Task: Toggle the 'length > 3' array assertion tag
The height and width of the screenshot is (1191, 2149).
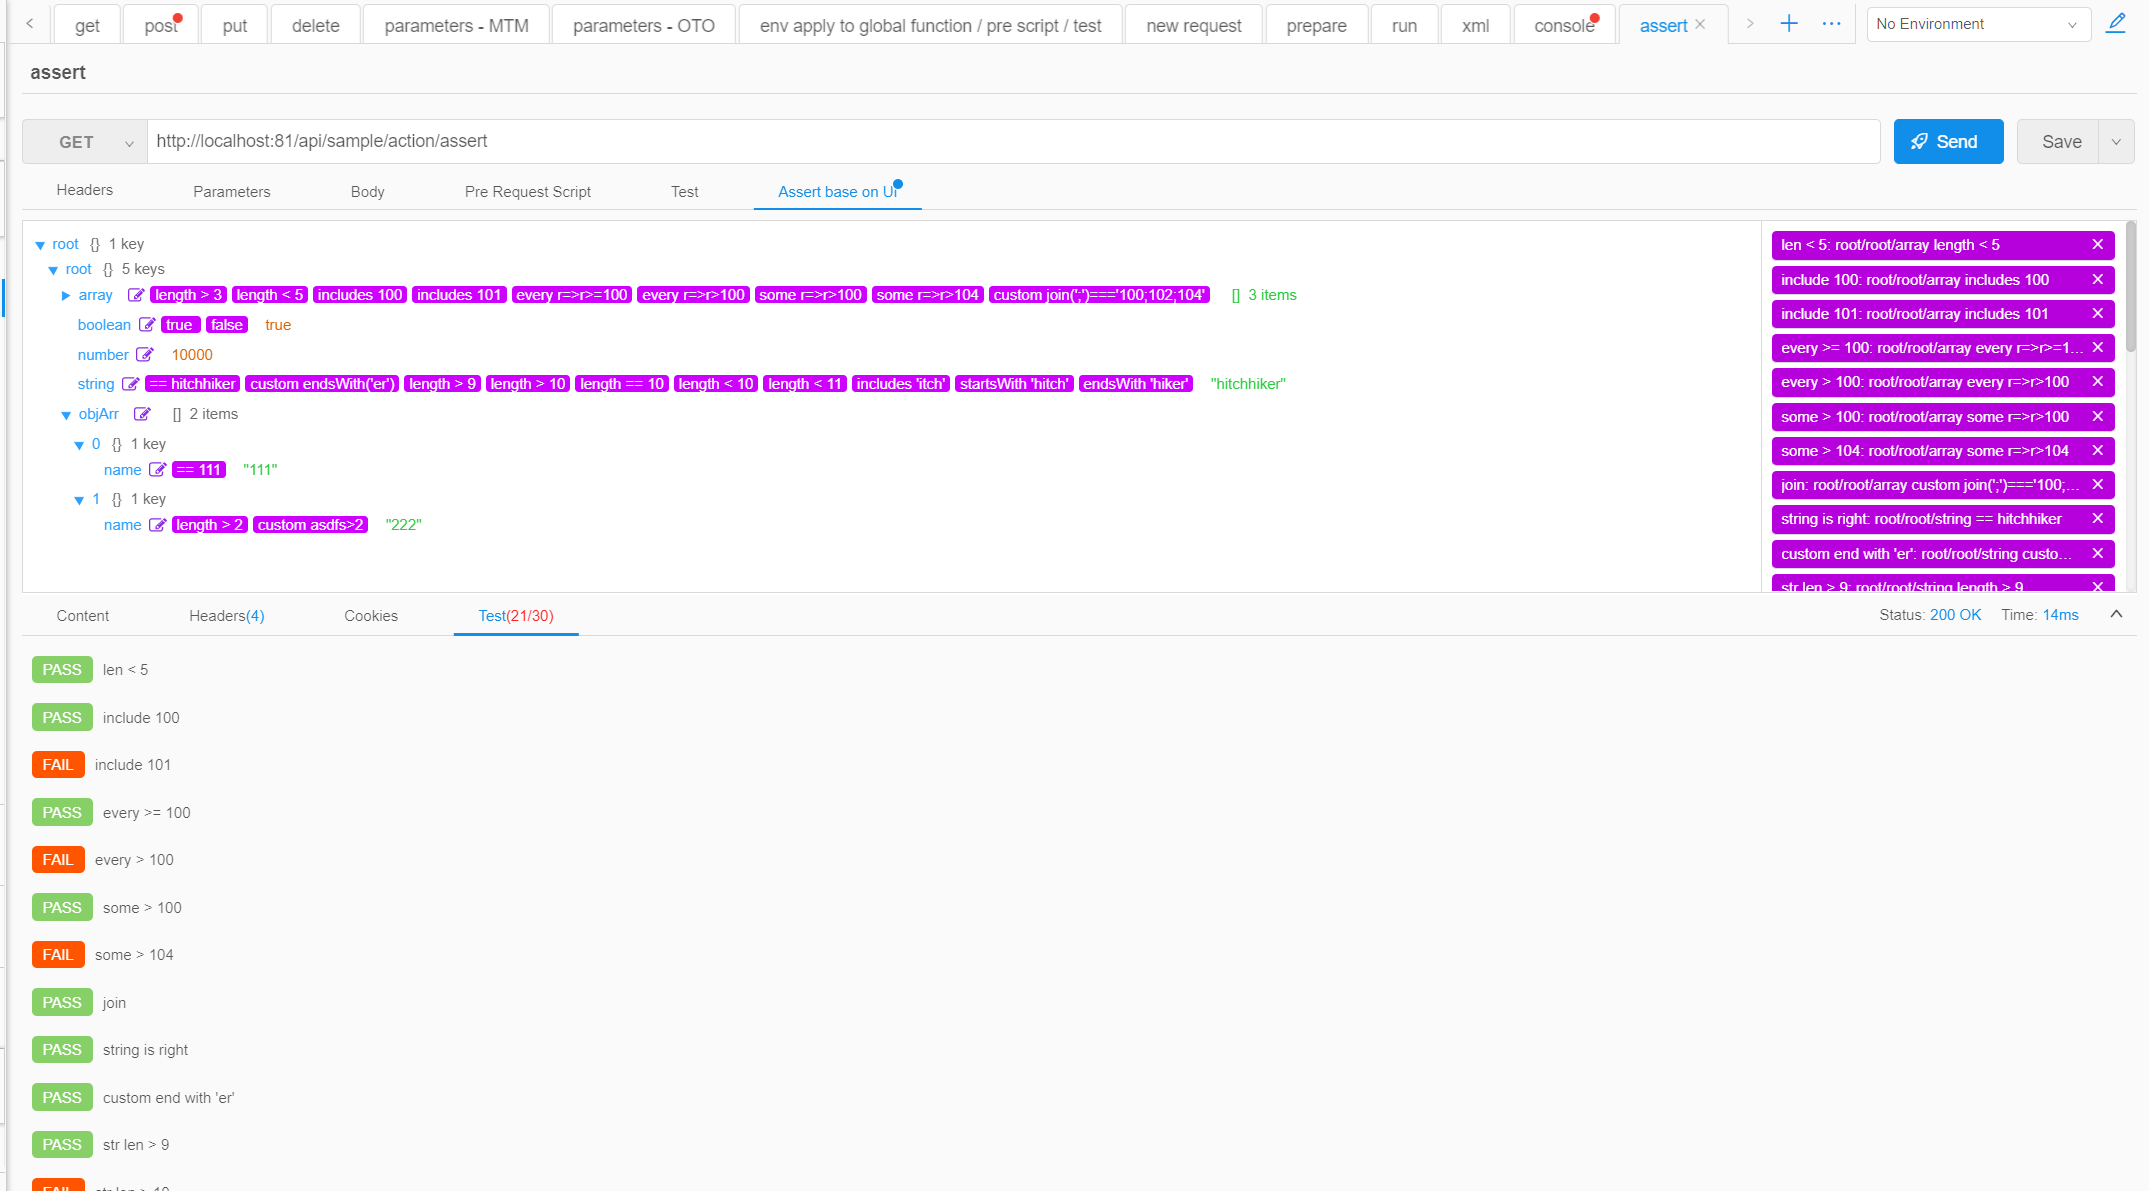Action: pos(188,295)
